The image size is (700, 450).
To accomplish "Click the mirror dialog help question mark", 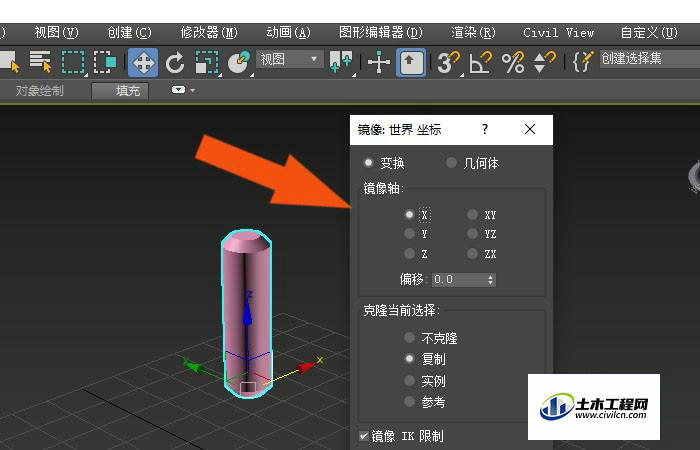I will tap(485, 129).
